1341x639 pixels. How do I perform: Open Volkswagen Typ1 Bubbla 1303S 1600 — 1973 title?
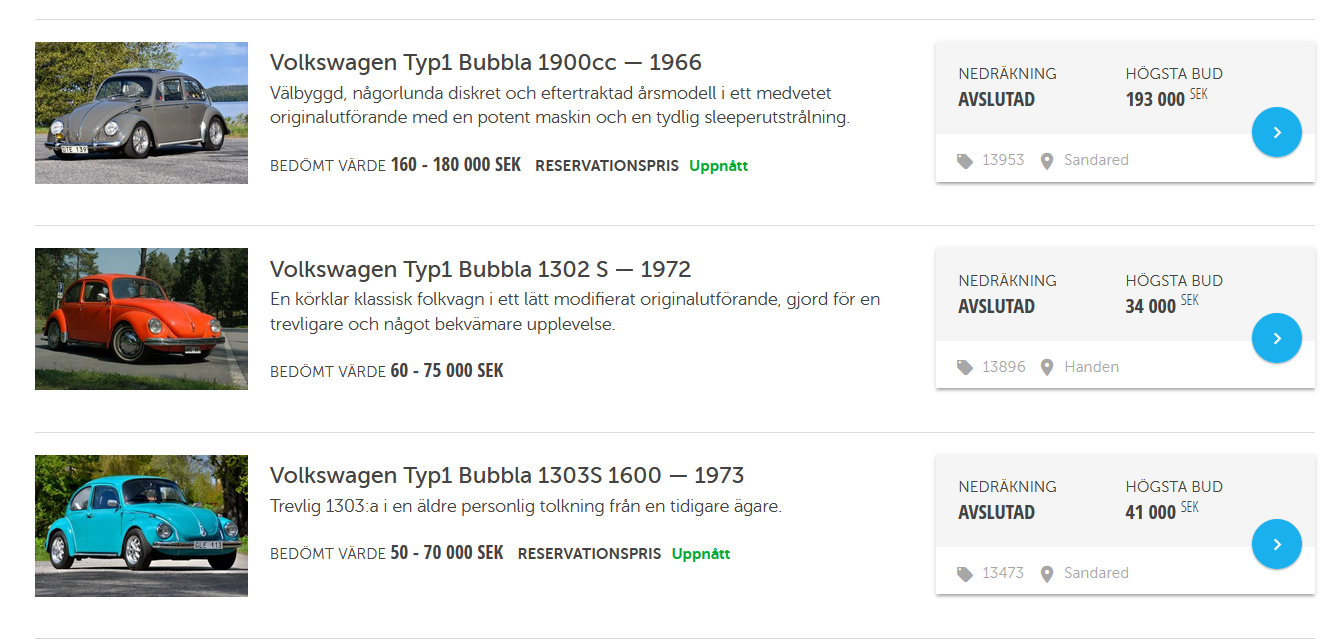[507, 475]
